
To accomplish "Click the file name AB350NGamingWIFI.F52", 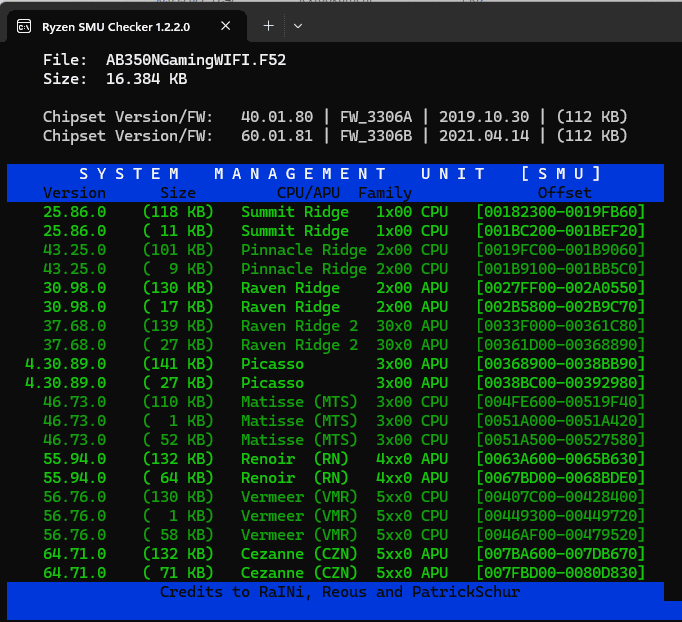I will (x=196, y=60).
